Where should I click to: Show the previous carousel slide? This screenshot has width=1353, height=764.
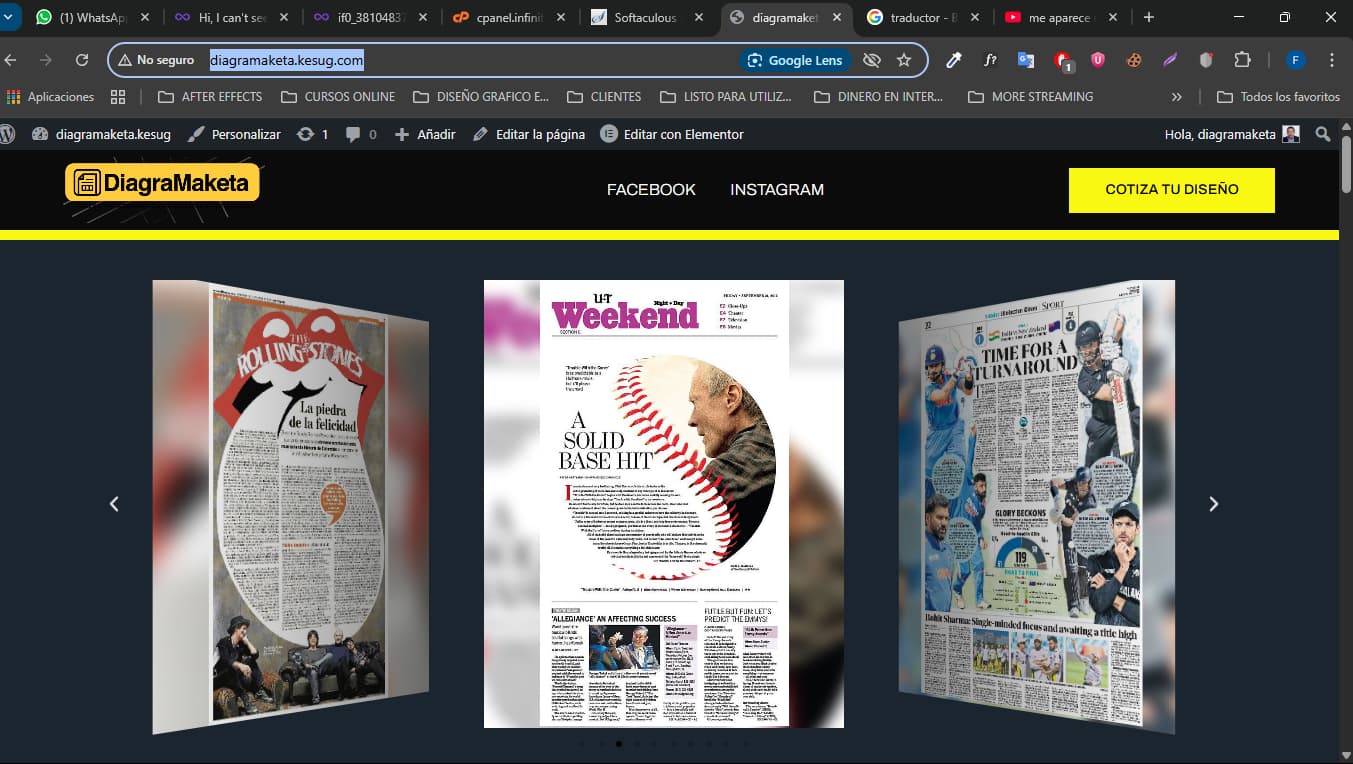[114, 504]
